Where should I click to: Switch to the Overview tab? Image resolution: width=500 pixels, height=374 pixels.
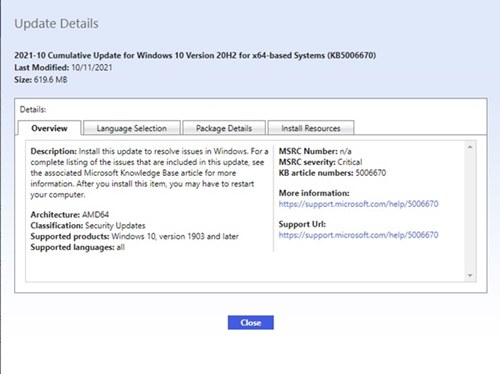pyautogui.click(x=49, y=128)
